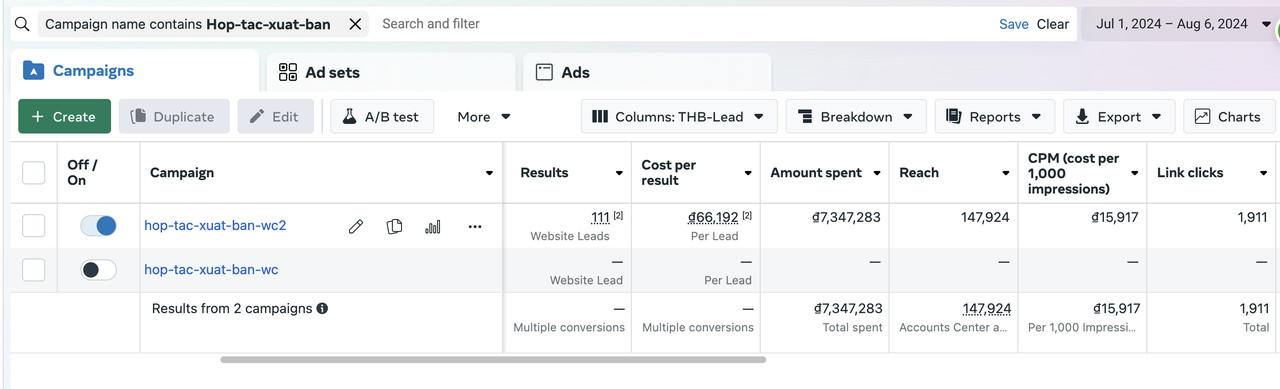Open the Charts panel button
This screenshot has width=1280, height=389.
tap(1229, 117)
